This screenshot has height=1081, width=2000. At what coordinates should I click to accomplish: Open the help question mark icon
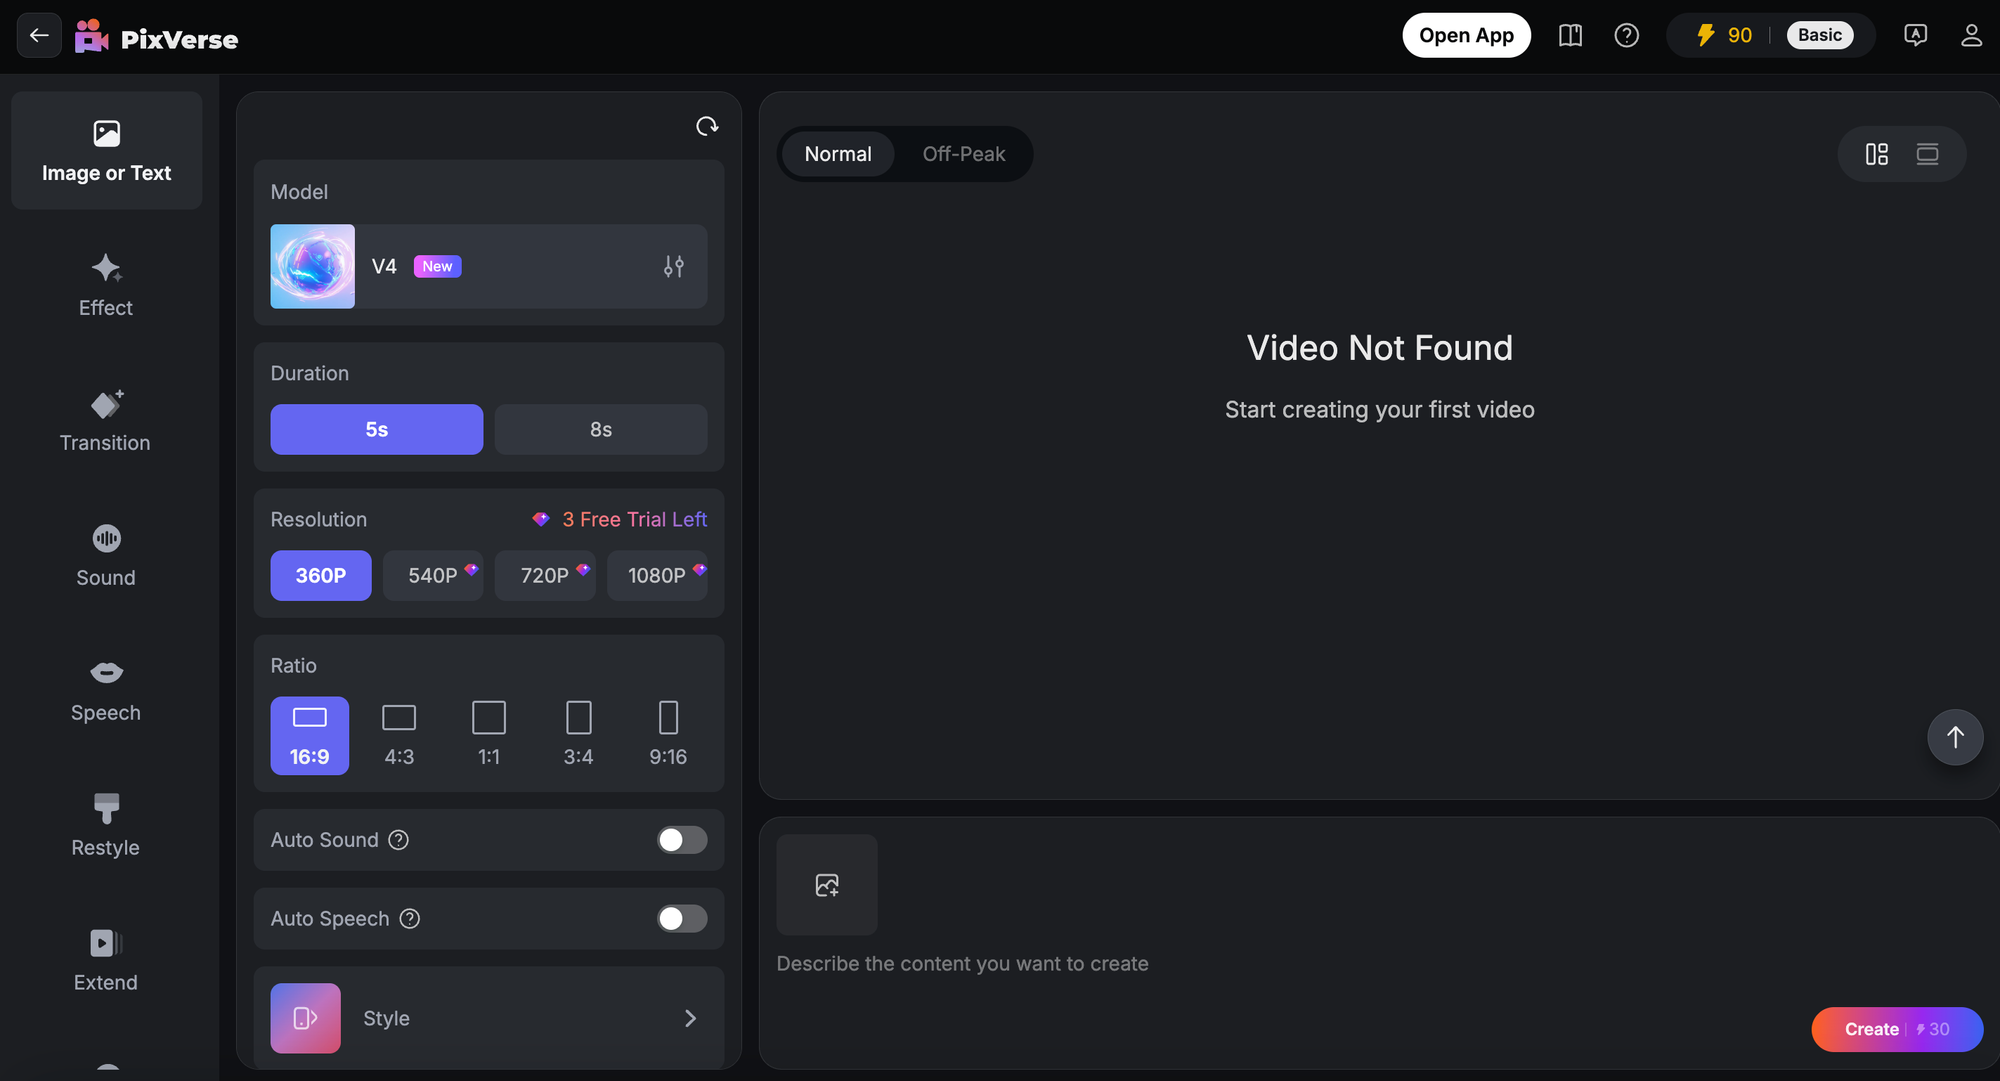[1626, 36]
